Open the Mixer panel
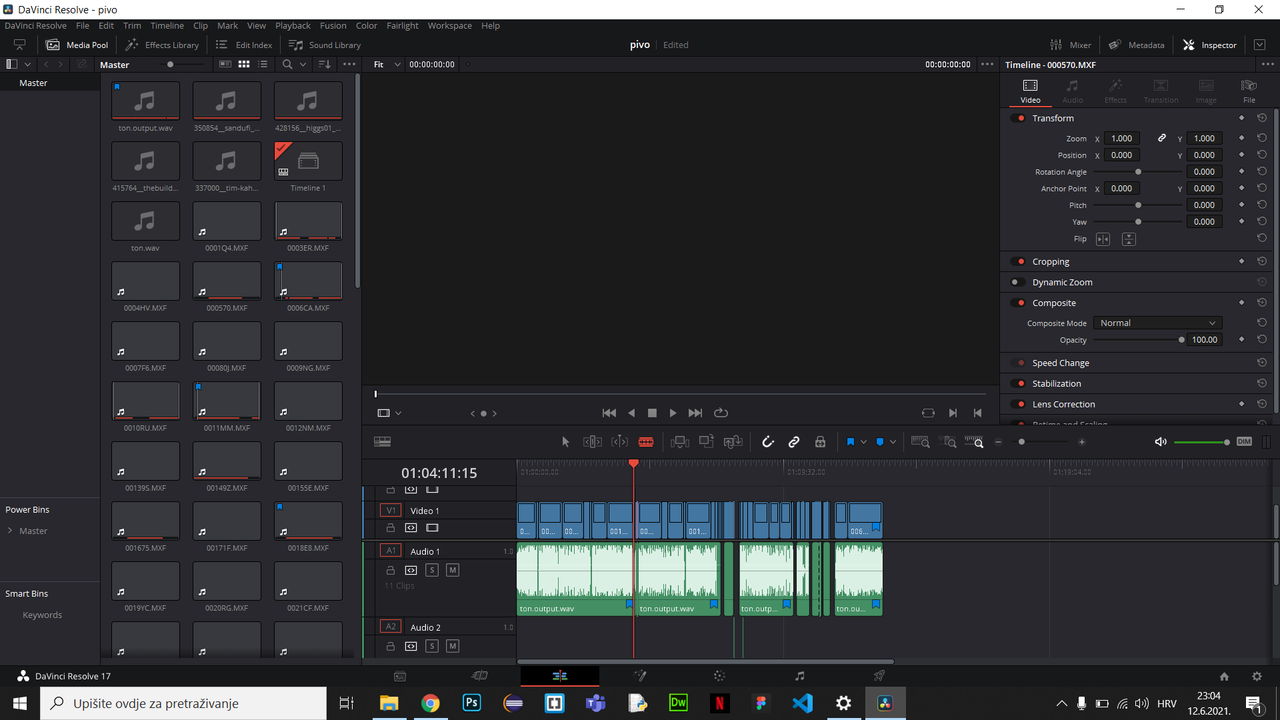This screenshot has height=720, width=1280. 1070,45
